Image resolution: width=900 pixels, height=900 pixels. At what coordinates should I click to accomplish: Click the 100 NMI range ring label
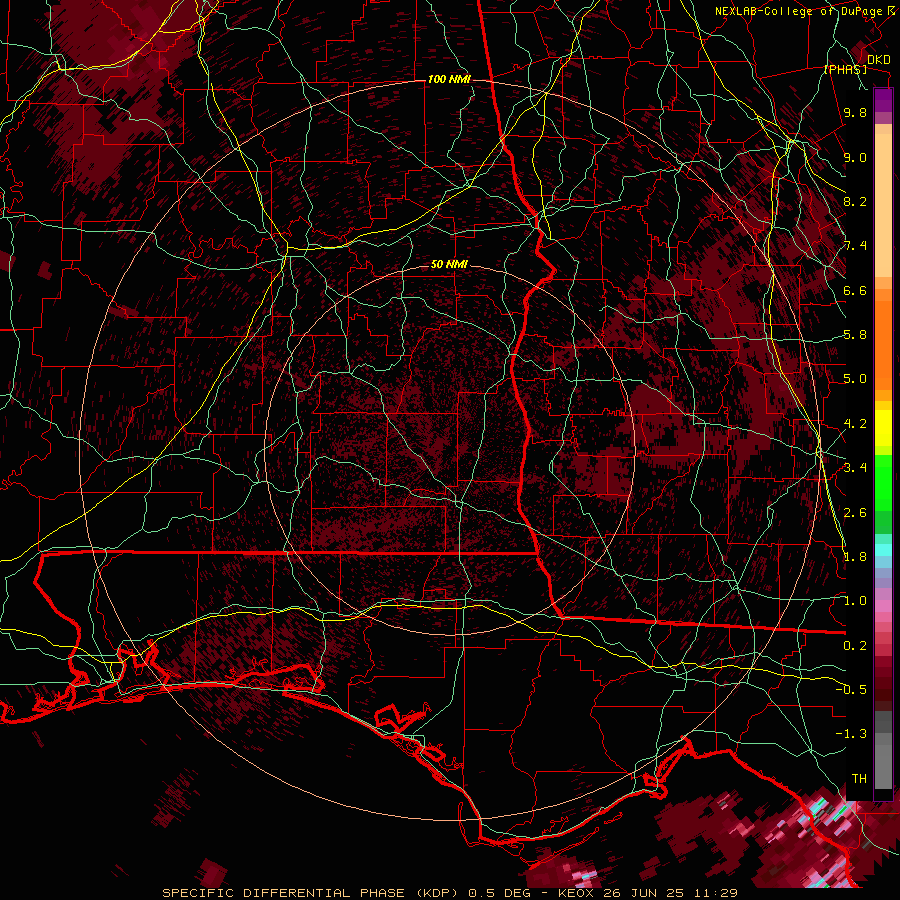[x=449, y=79]
